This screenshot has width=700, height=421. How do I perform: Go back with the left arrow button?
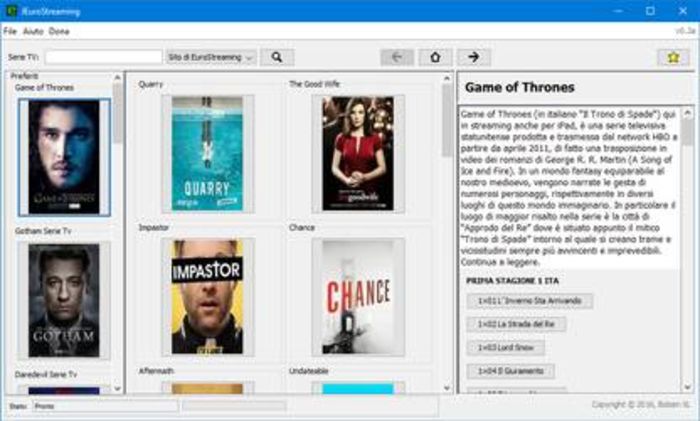click(397, 57)
